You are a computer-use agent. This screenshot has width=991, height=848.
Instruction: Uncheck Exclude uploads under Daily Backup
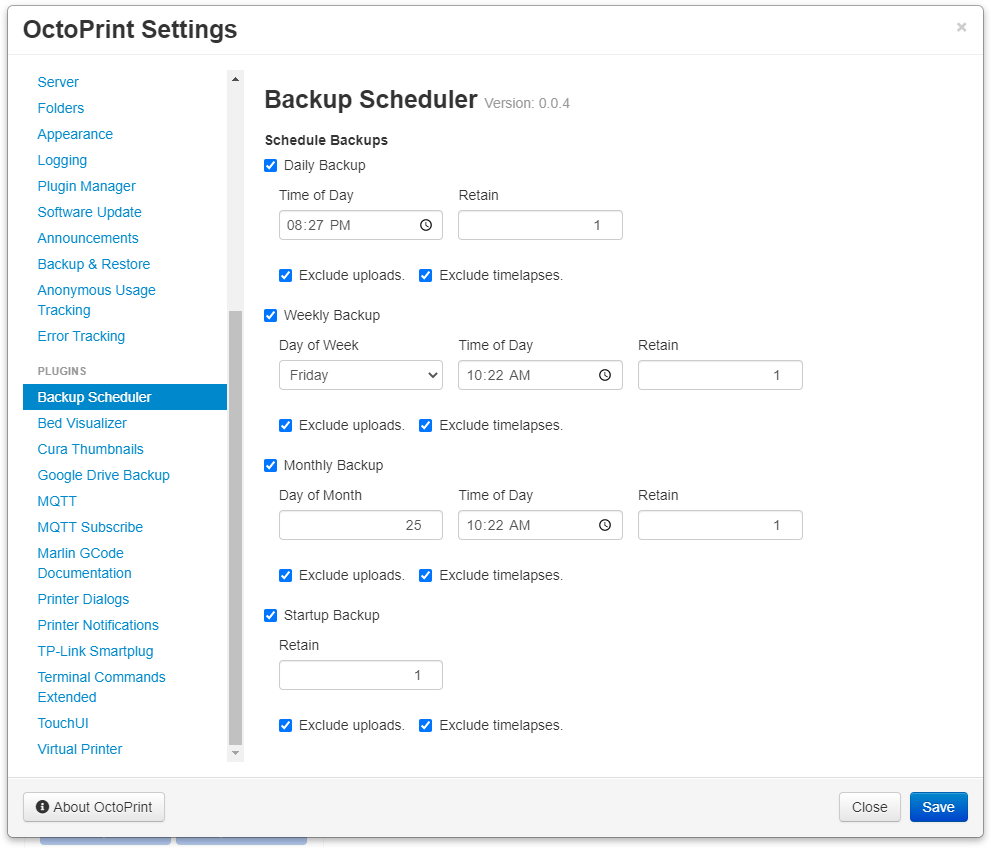pyautogui.click(x=286, y=276)
